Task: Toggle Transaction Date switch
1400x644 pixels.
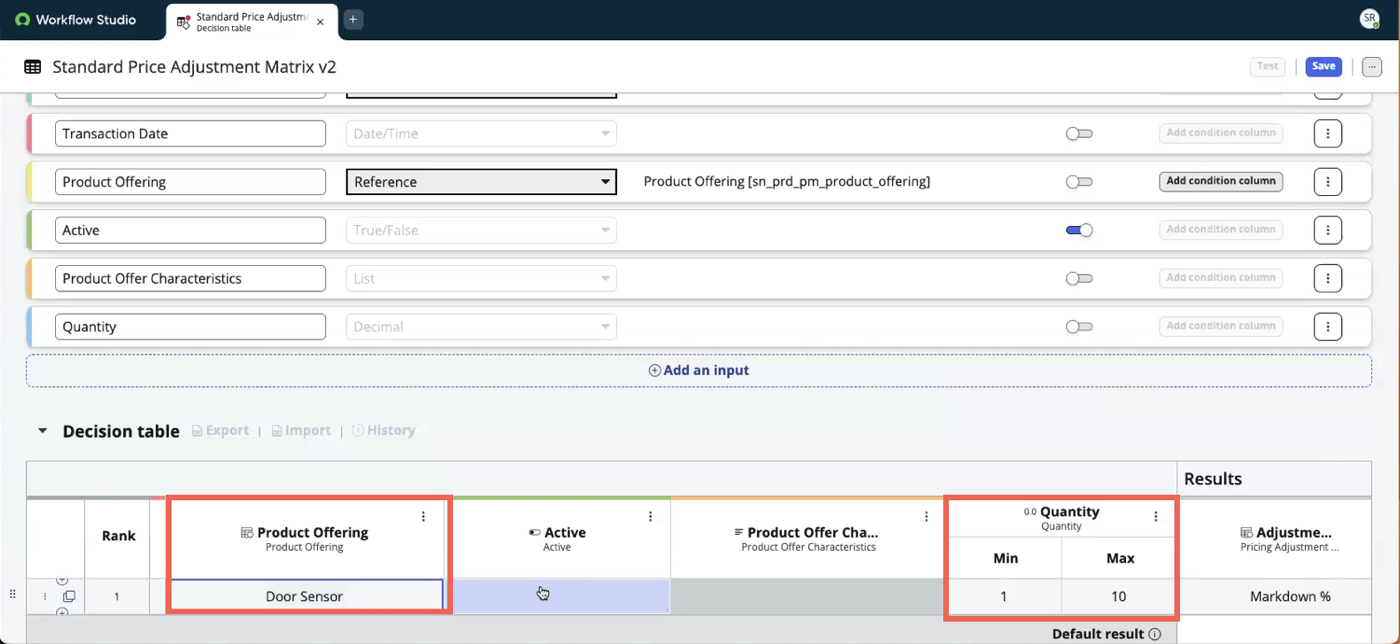Action: click(x=1079, y=133)
